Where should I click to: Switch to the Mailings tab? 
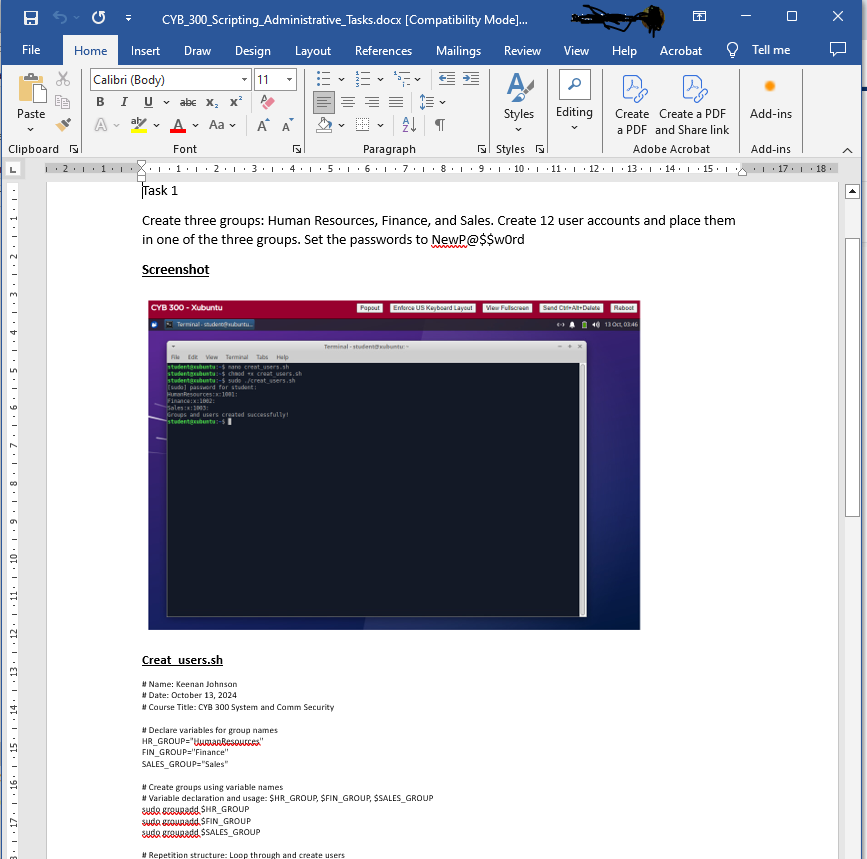click(x=458, y=51)
